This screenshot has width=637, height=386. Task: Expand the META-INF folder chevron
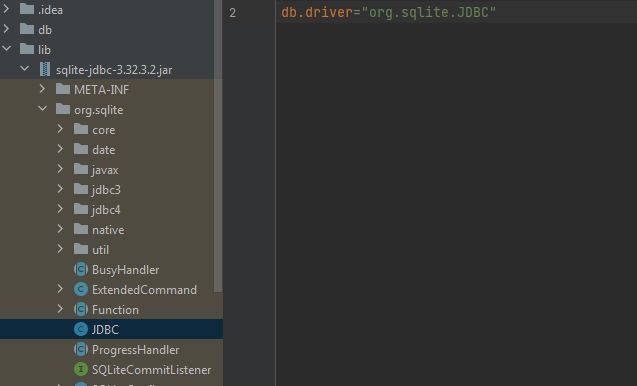[42, 89]
